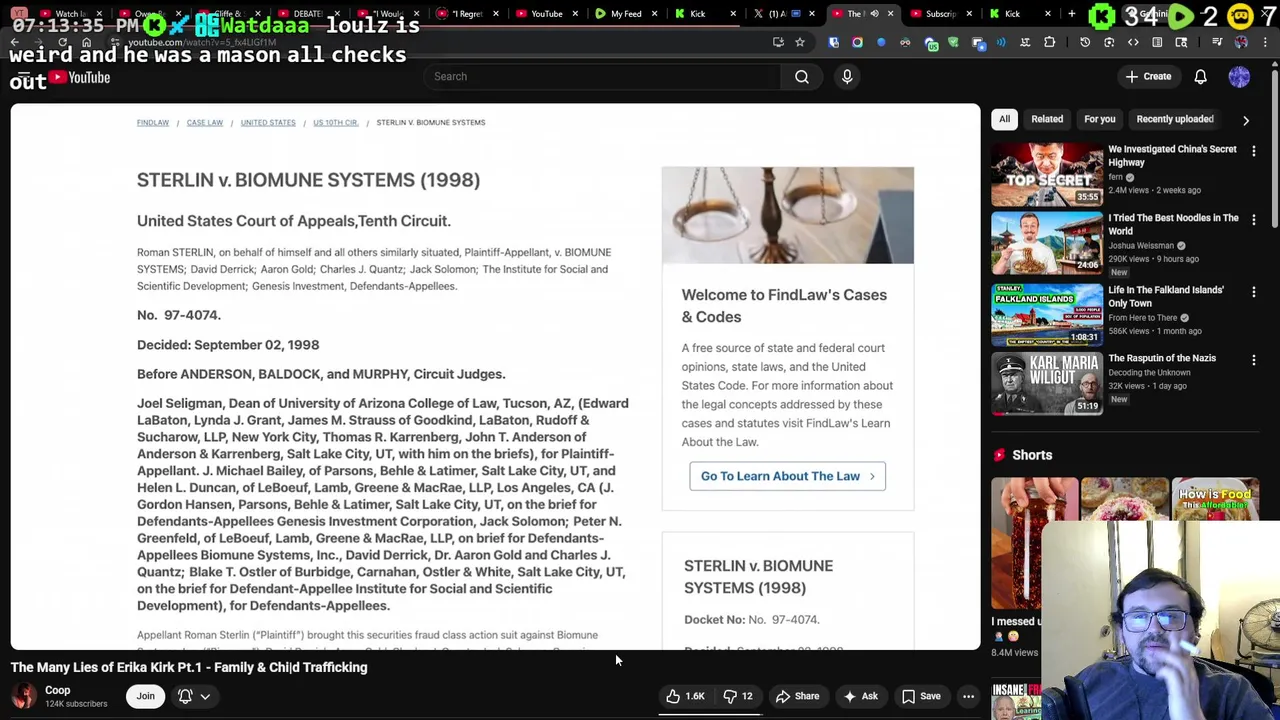Image resolution: width=1280 pixels, height=720 pixels.
Task: Select the Related filter chip
Action: pos(1047,119)
